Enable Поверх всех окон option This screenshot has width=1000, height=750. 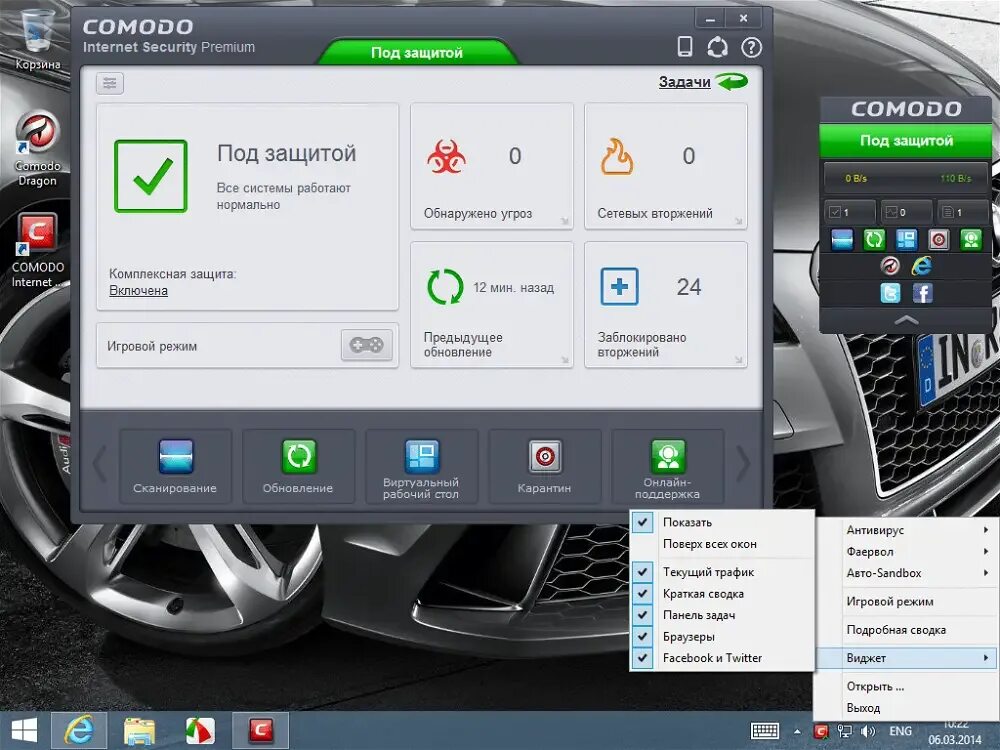click(722, 544)
